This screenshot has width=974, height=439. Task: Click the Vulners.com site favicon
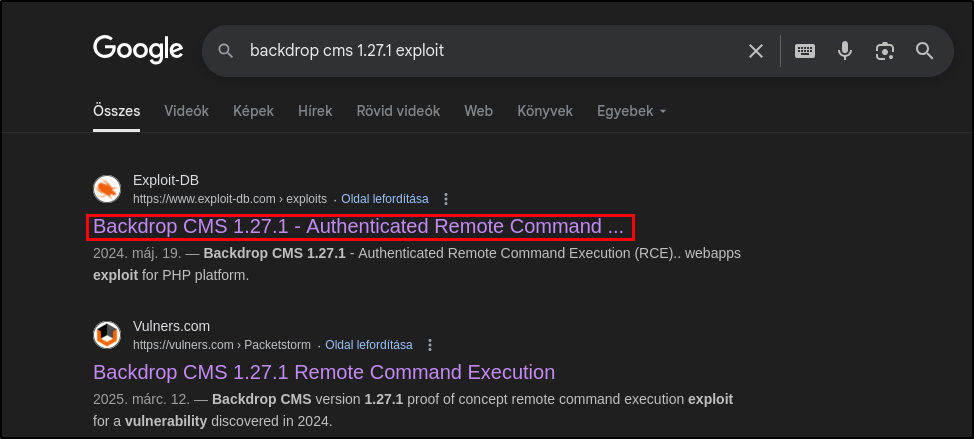tap(107, 335)
